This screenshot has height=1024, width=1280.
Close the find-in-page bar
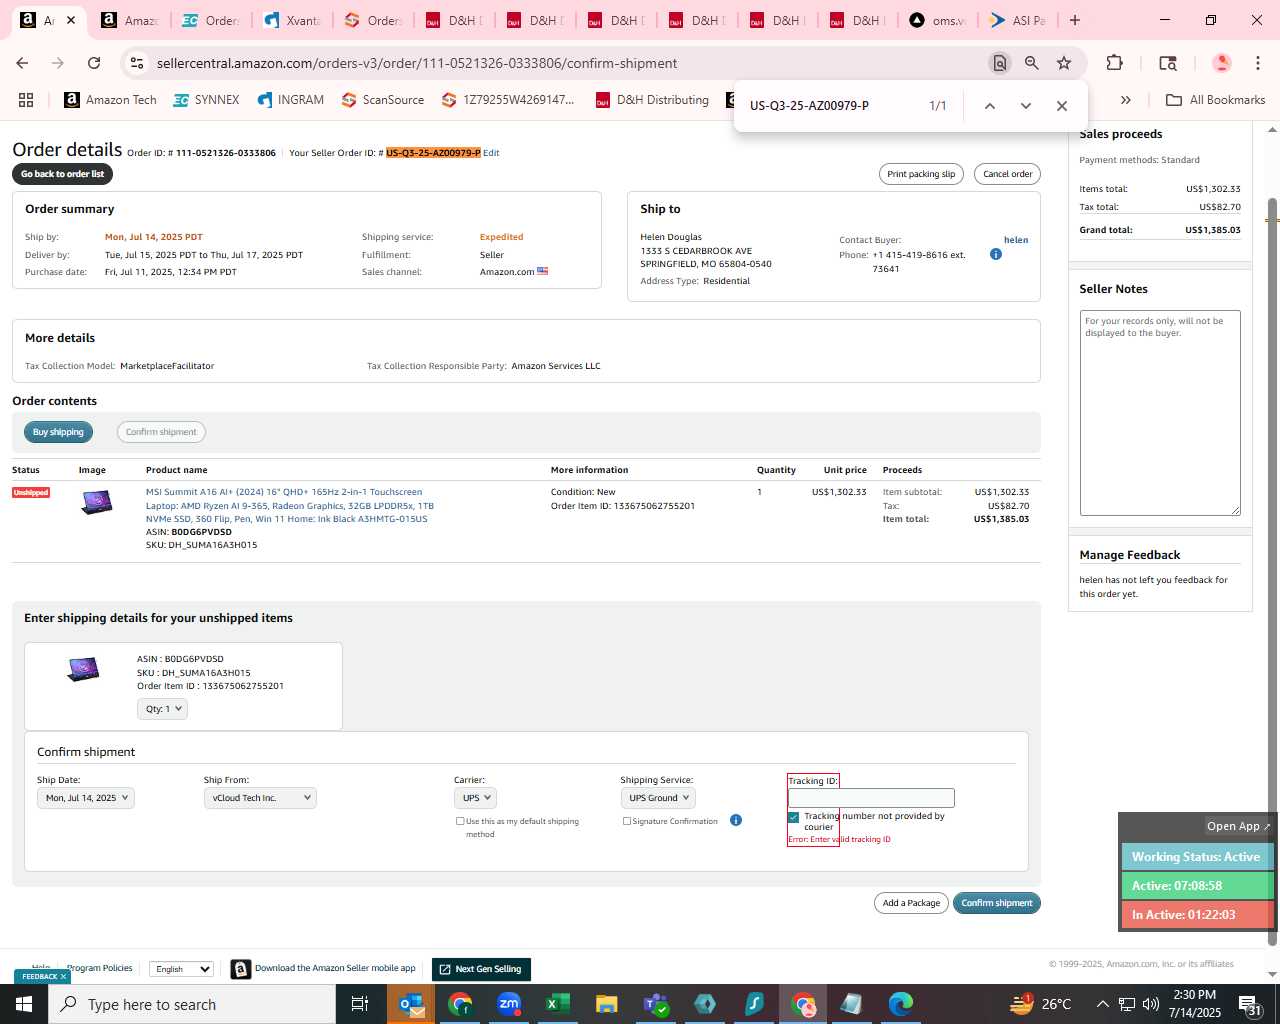[1062, 106]
